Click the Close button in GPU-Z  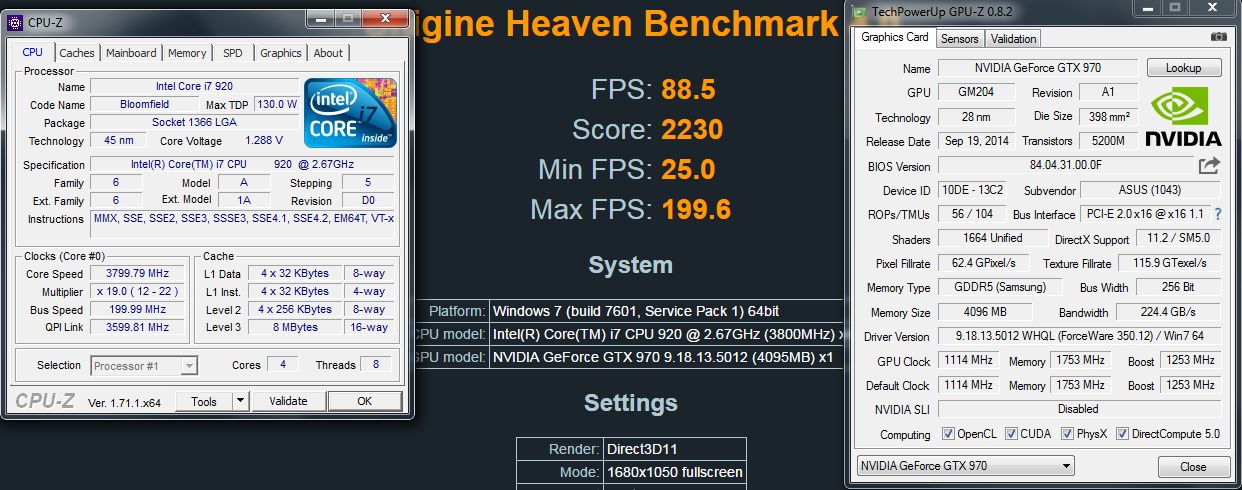click(x=1193, y=467)
